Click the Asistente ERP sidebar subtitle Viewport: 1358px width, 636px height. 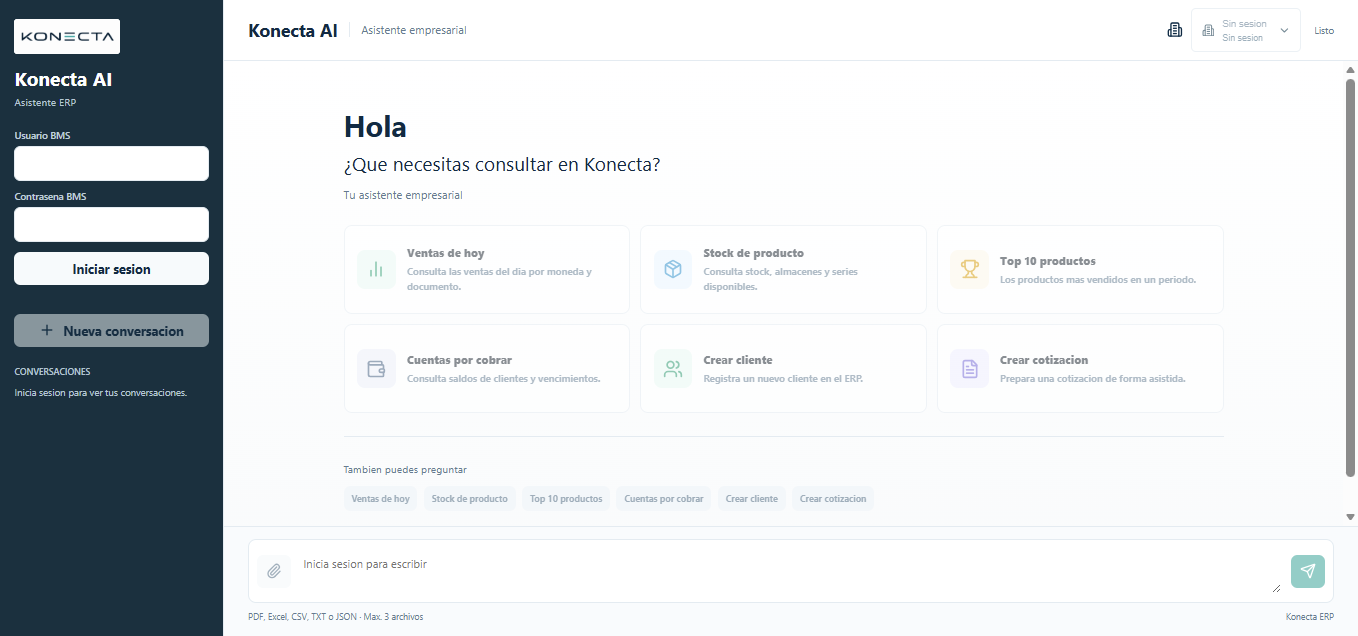pos(45,102)
